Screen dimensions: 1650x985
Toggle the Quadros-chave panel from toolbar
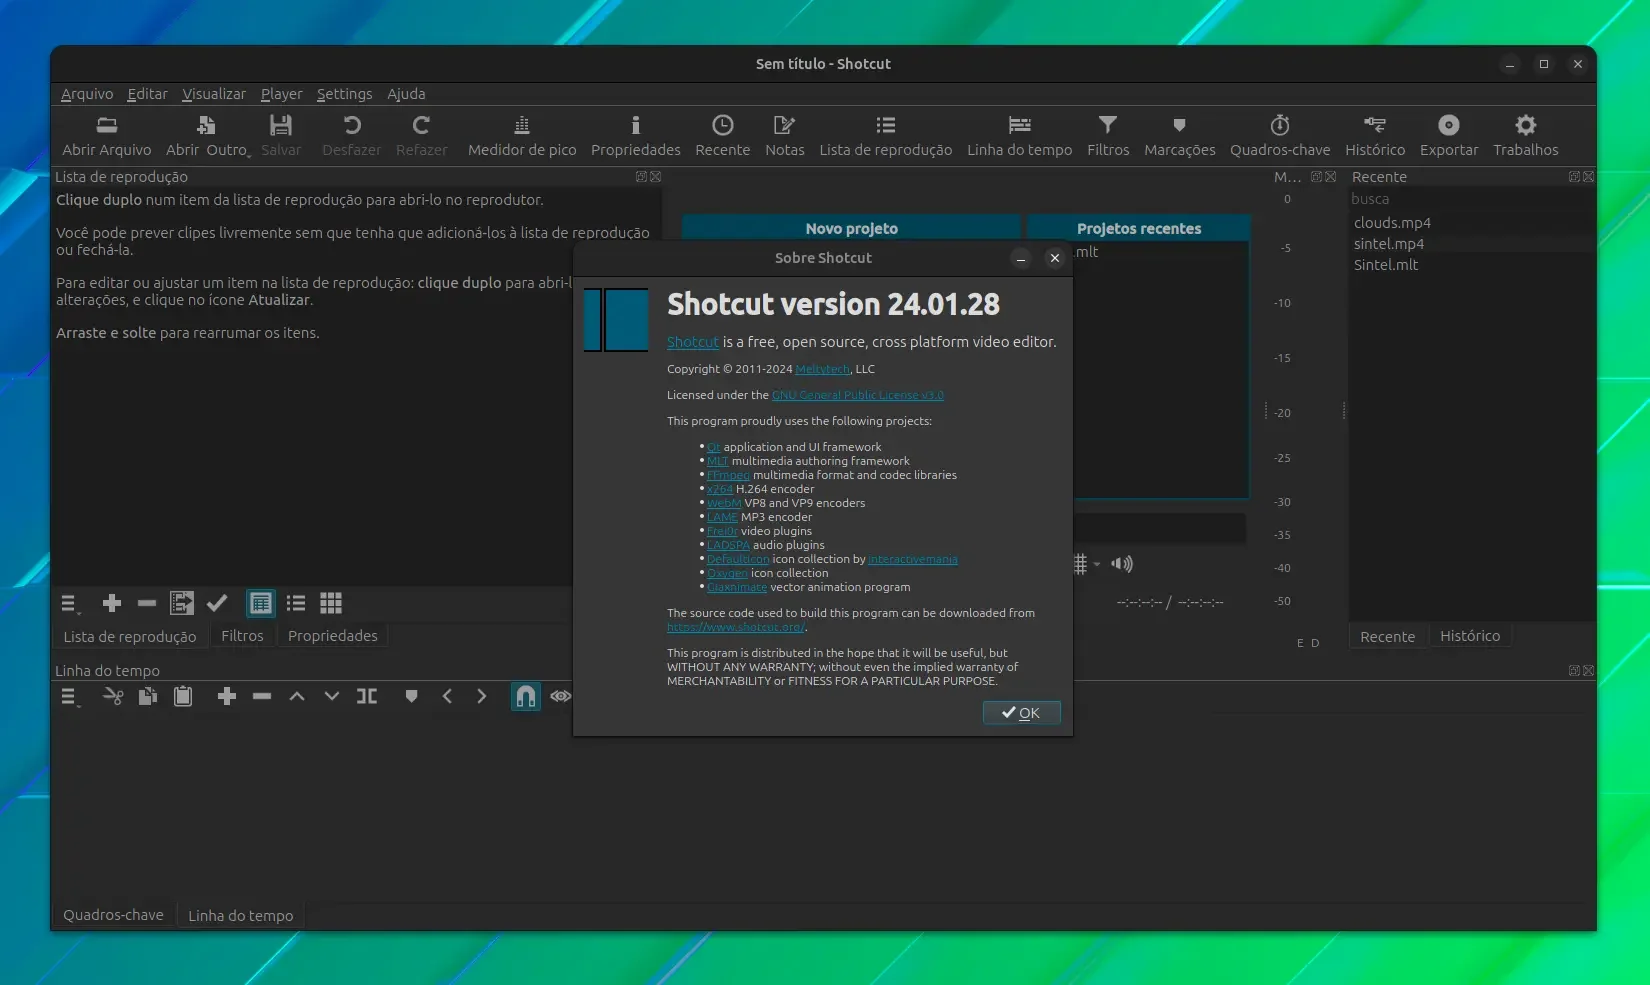(1280, 136)
